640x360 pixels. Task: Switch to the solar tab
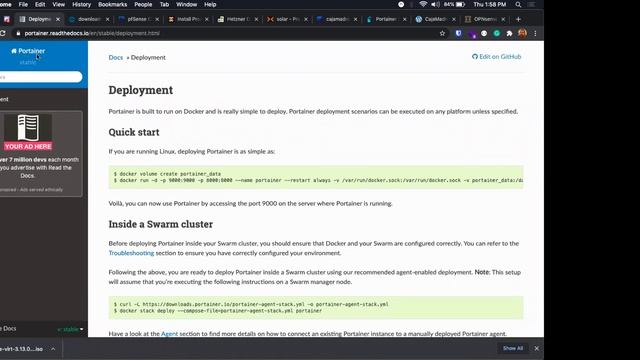[x=287, y=19]
